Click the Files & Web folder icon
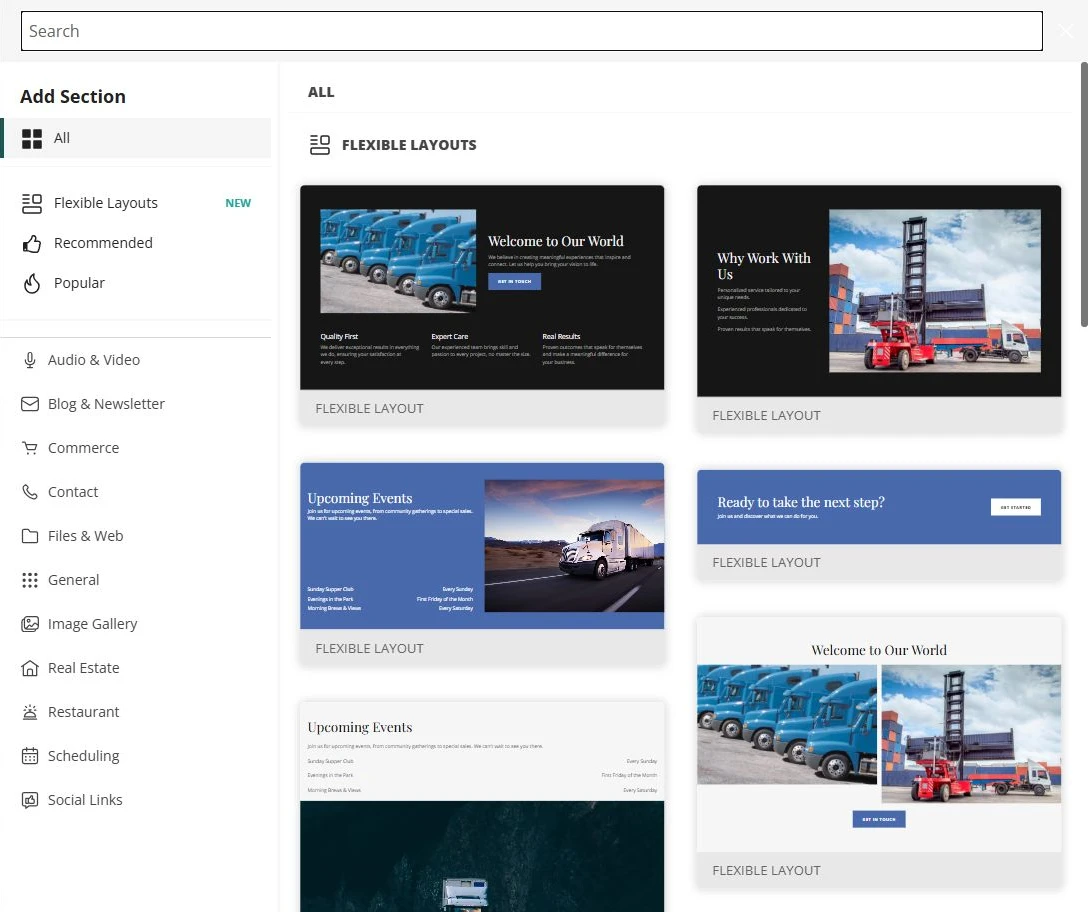The height and width of the screenshot is (912, 1088). pyautogui.click(x=30, y=536)
